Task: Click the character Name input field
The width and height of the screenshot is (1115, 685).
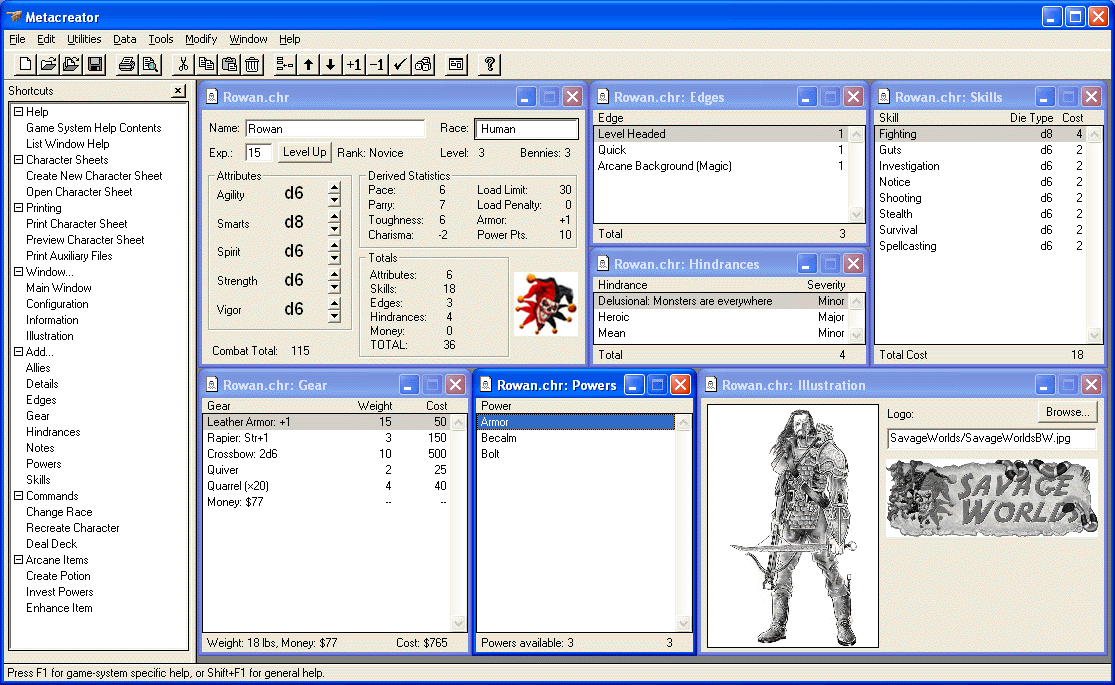Action: click(x=335, y=129)
